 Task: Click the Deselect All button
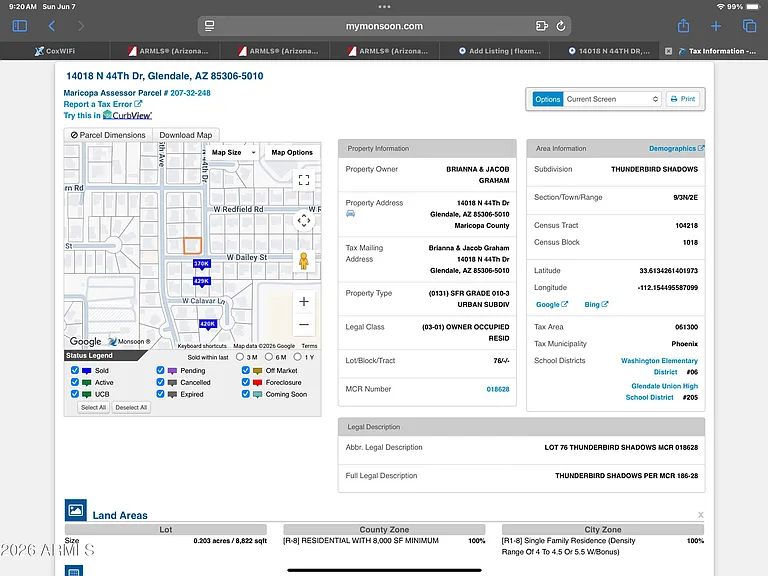(x=131, y=408)
